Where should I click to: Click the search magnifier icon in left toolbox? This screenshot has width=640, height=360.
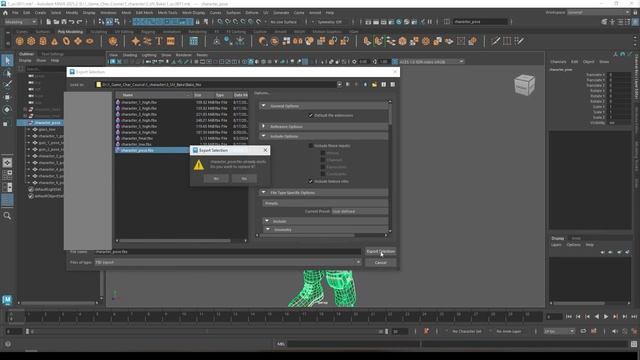point(7,216)
